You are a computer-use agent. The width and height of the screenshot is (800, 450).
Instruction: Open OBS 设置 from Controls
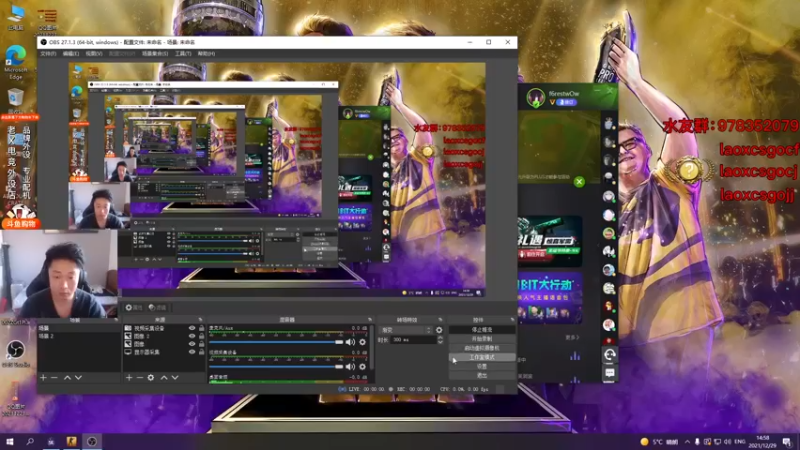pyautogui.click(x=482, y=366)
